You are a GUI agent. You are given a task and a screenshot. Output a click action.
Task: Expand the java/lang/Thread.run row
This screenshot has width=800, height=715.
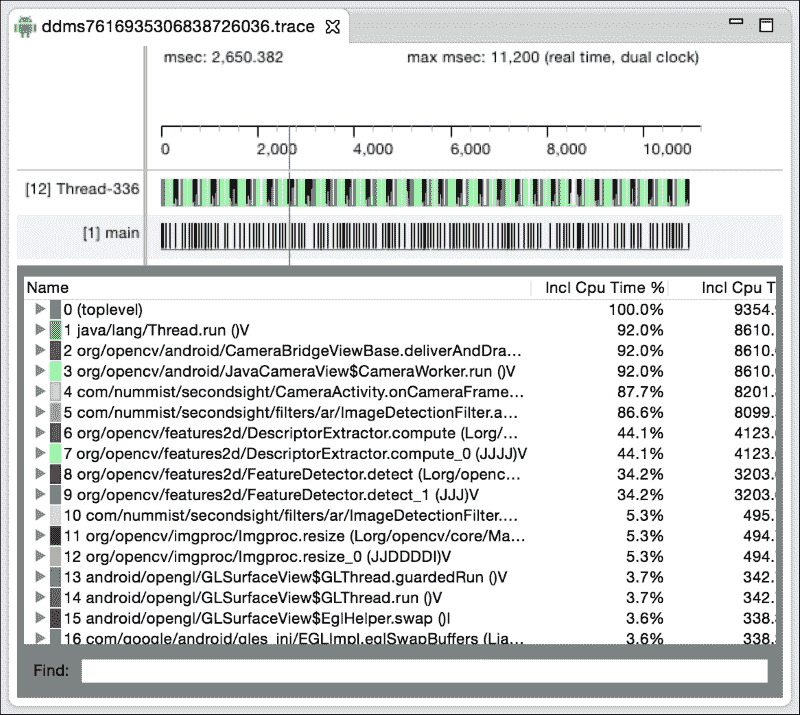[x=40, y=329]
